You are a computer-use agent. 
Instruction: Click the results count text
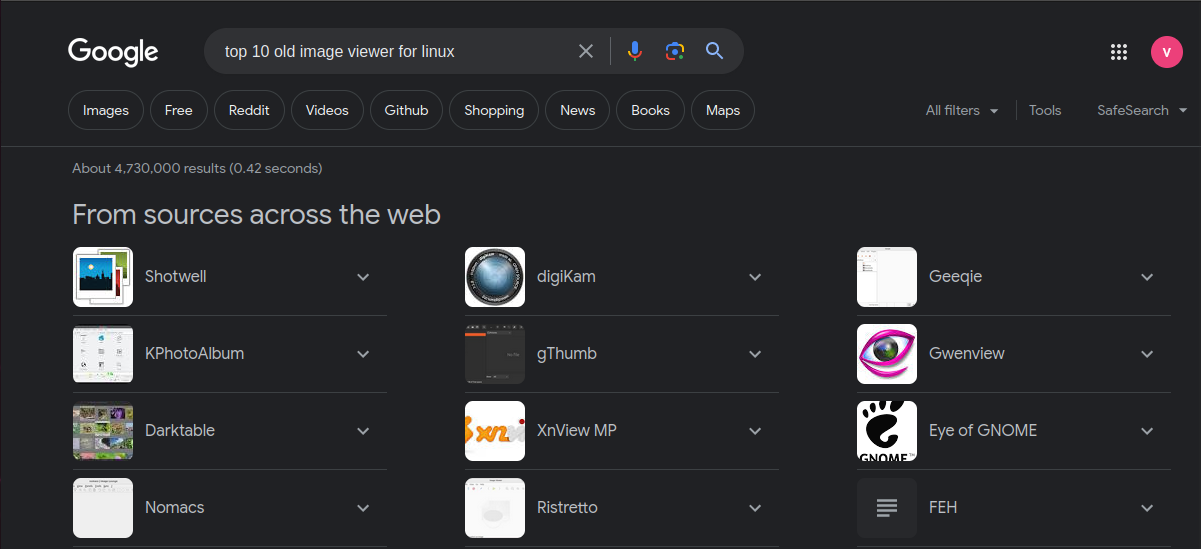197,168
